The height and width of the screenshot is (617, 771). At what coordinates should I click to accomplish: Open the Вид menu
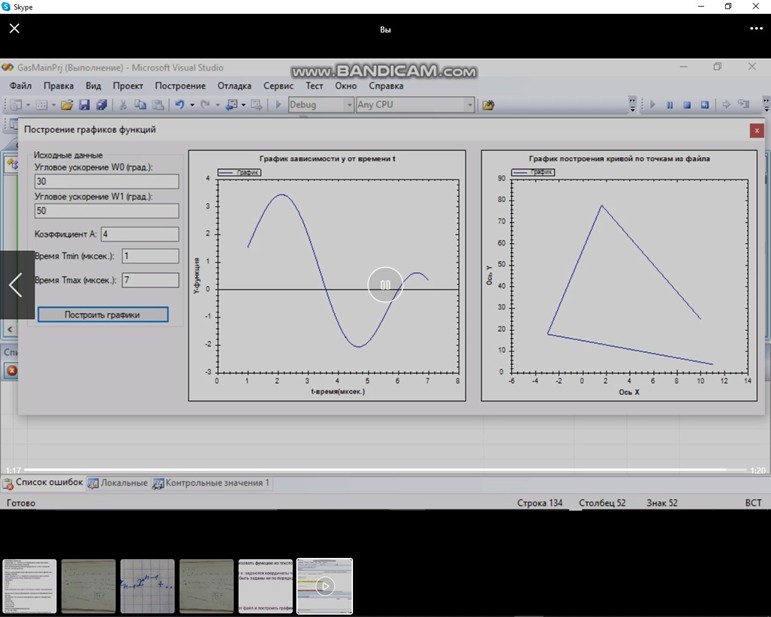click(93, 86)
